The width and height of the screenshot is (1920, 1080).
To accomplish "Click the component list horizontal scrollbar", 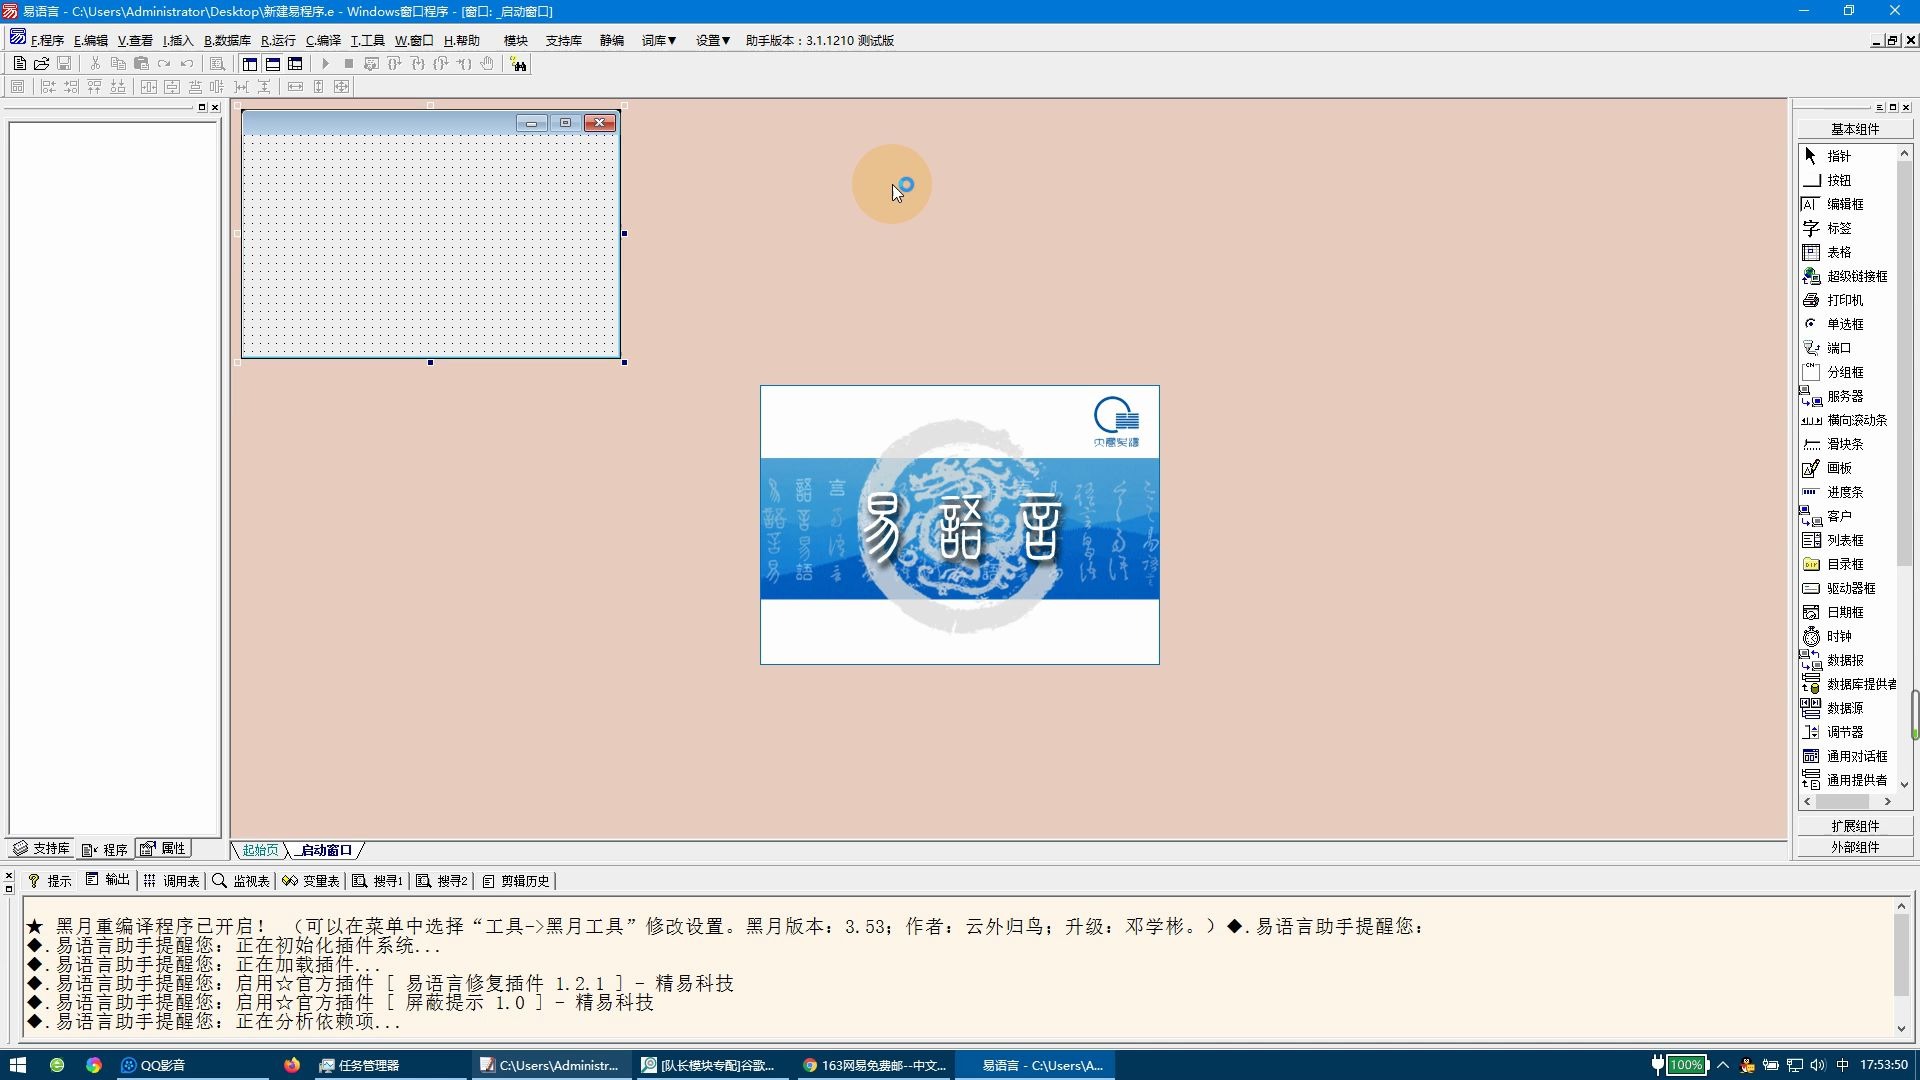I will tap(1847, 801).
